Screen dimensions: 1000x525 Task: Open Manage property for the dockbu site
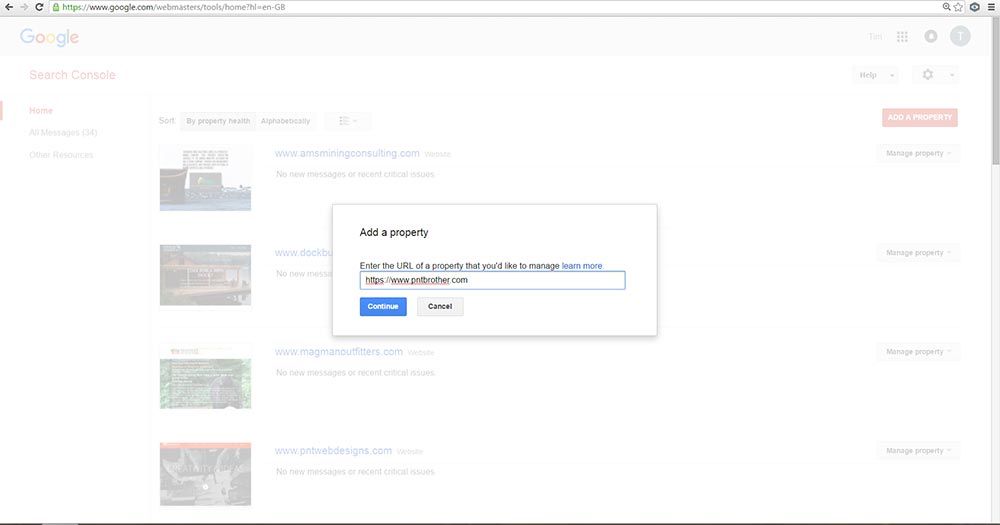coord(918,253)
